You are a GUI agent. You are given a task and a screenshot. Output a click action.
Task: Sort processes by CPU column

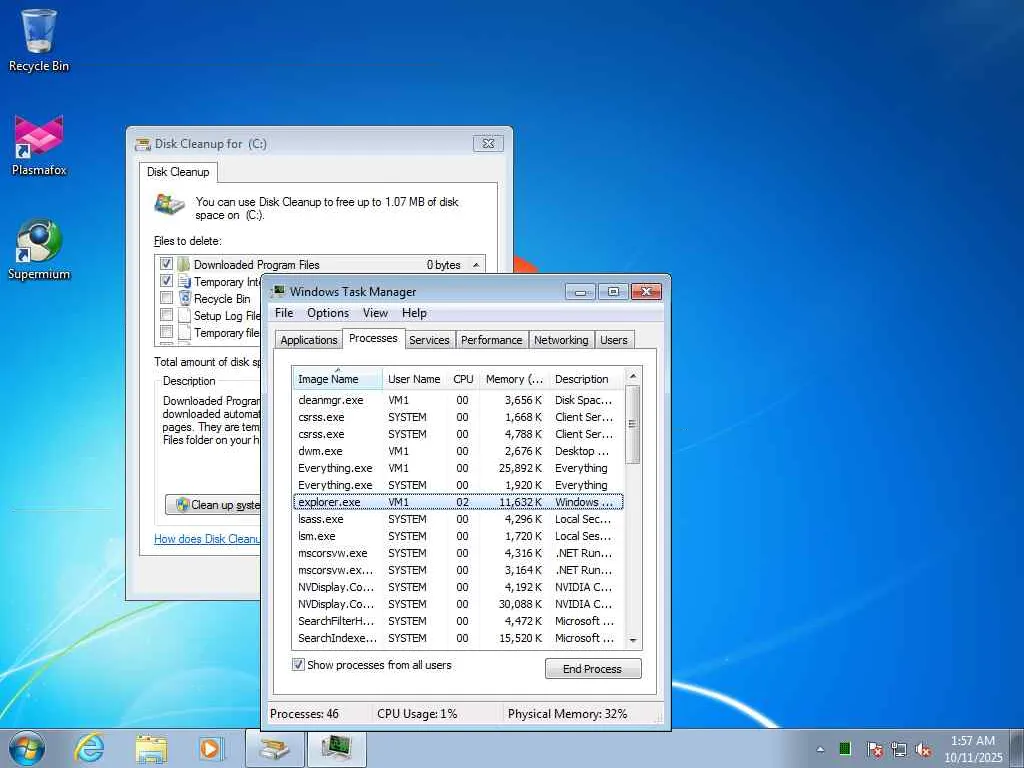pyautogui.click(x=463, y=379)
